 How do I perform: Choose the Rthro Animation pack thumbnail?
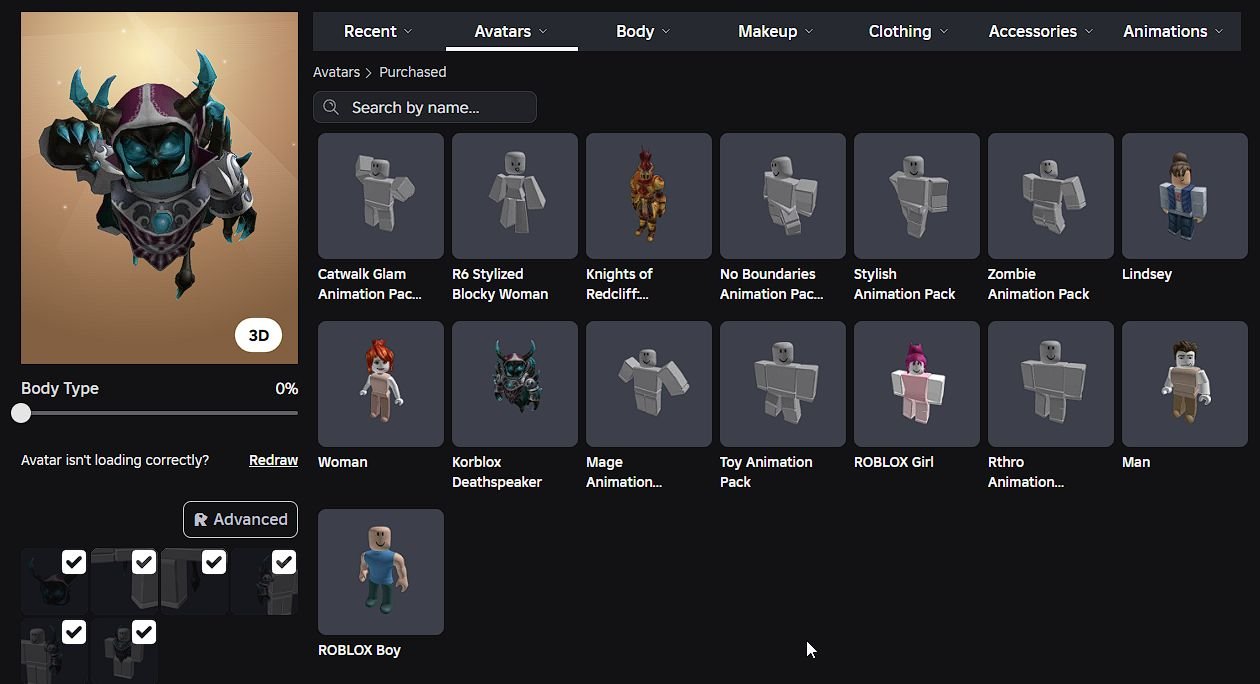pos(1051,384)
